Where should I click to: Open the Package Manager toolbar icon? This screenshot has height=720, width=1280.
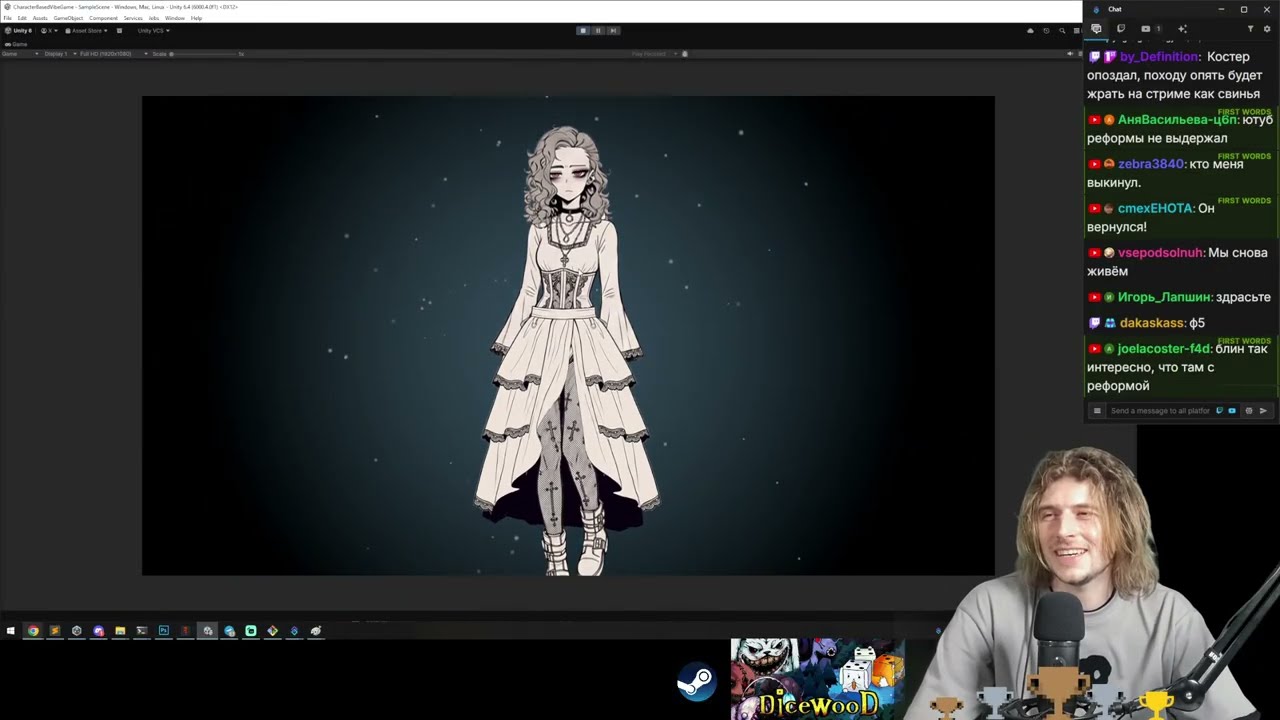tap(119, 30)
